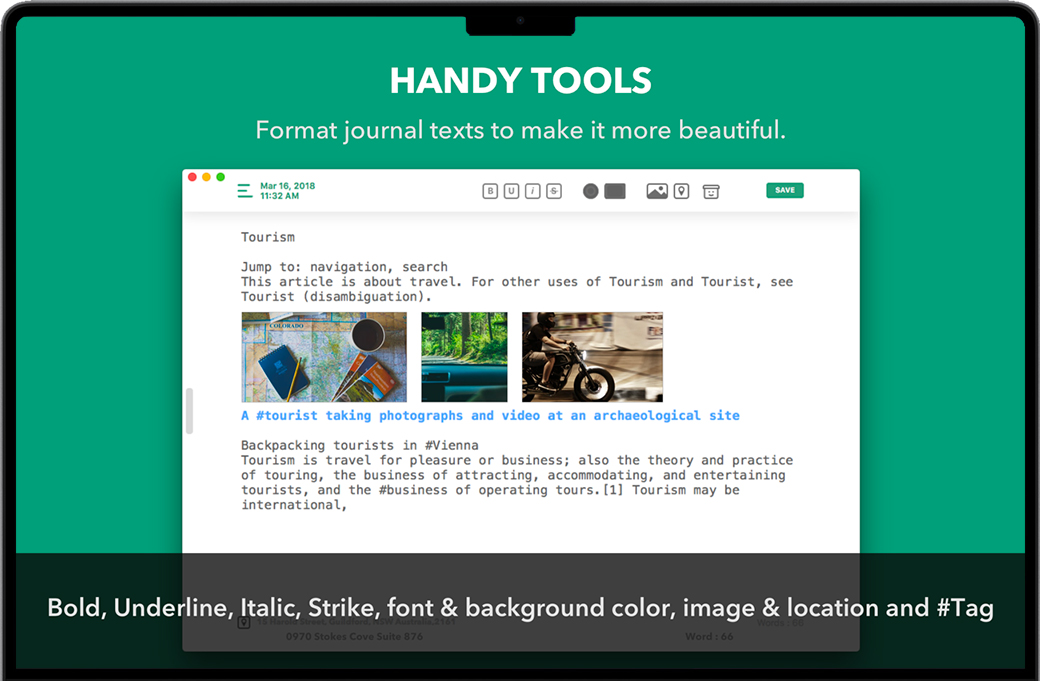1040x681 pixels.
Task: Click the #Vienna tag
Action: point(451,445)
